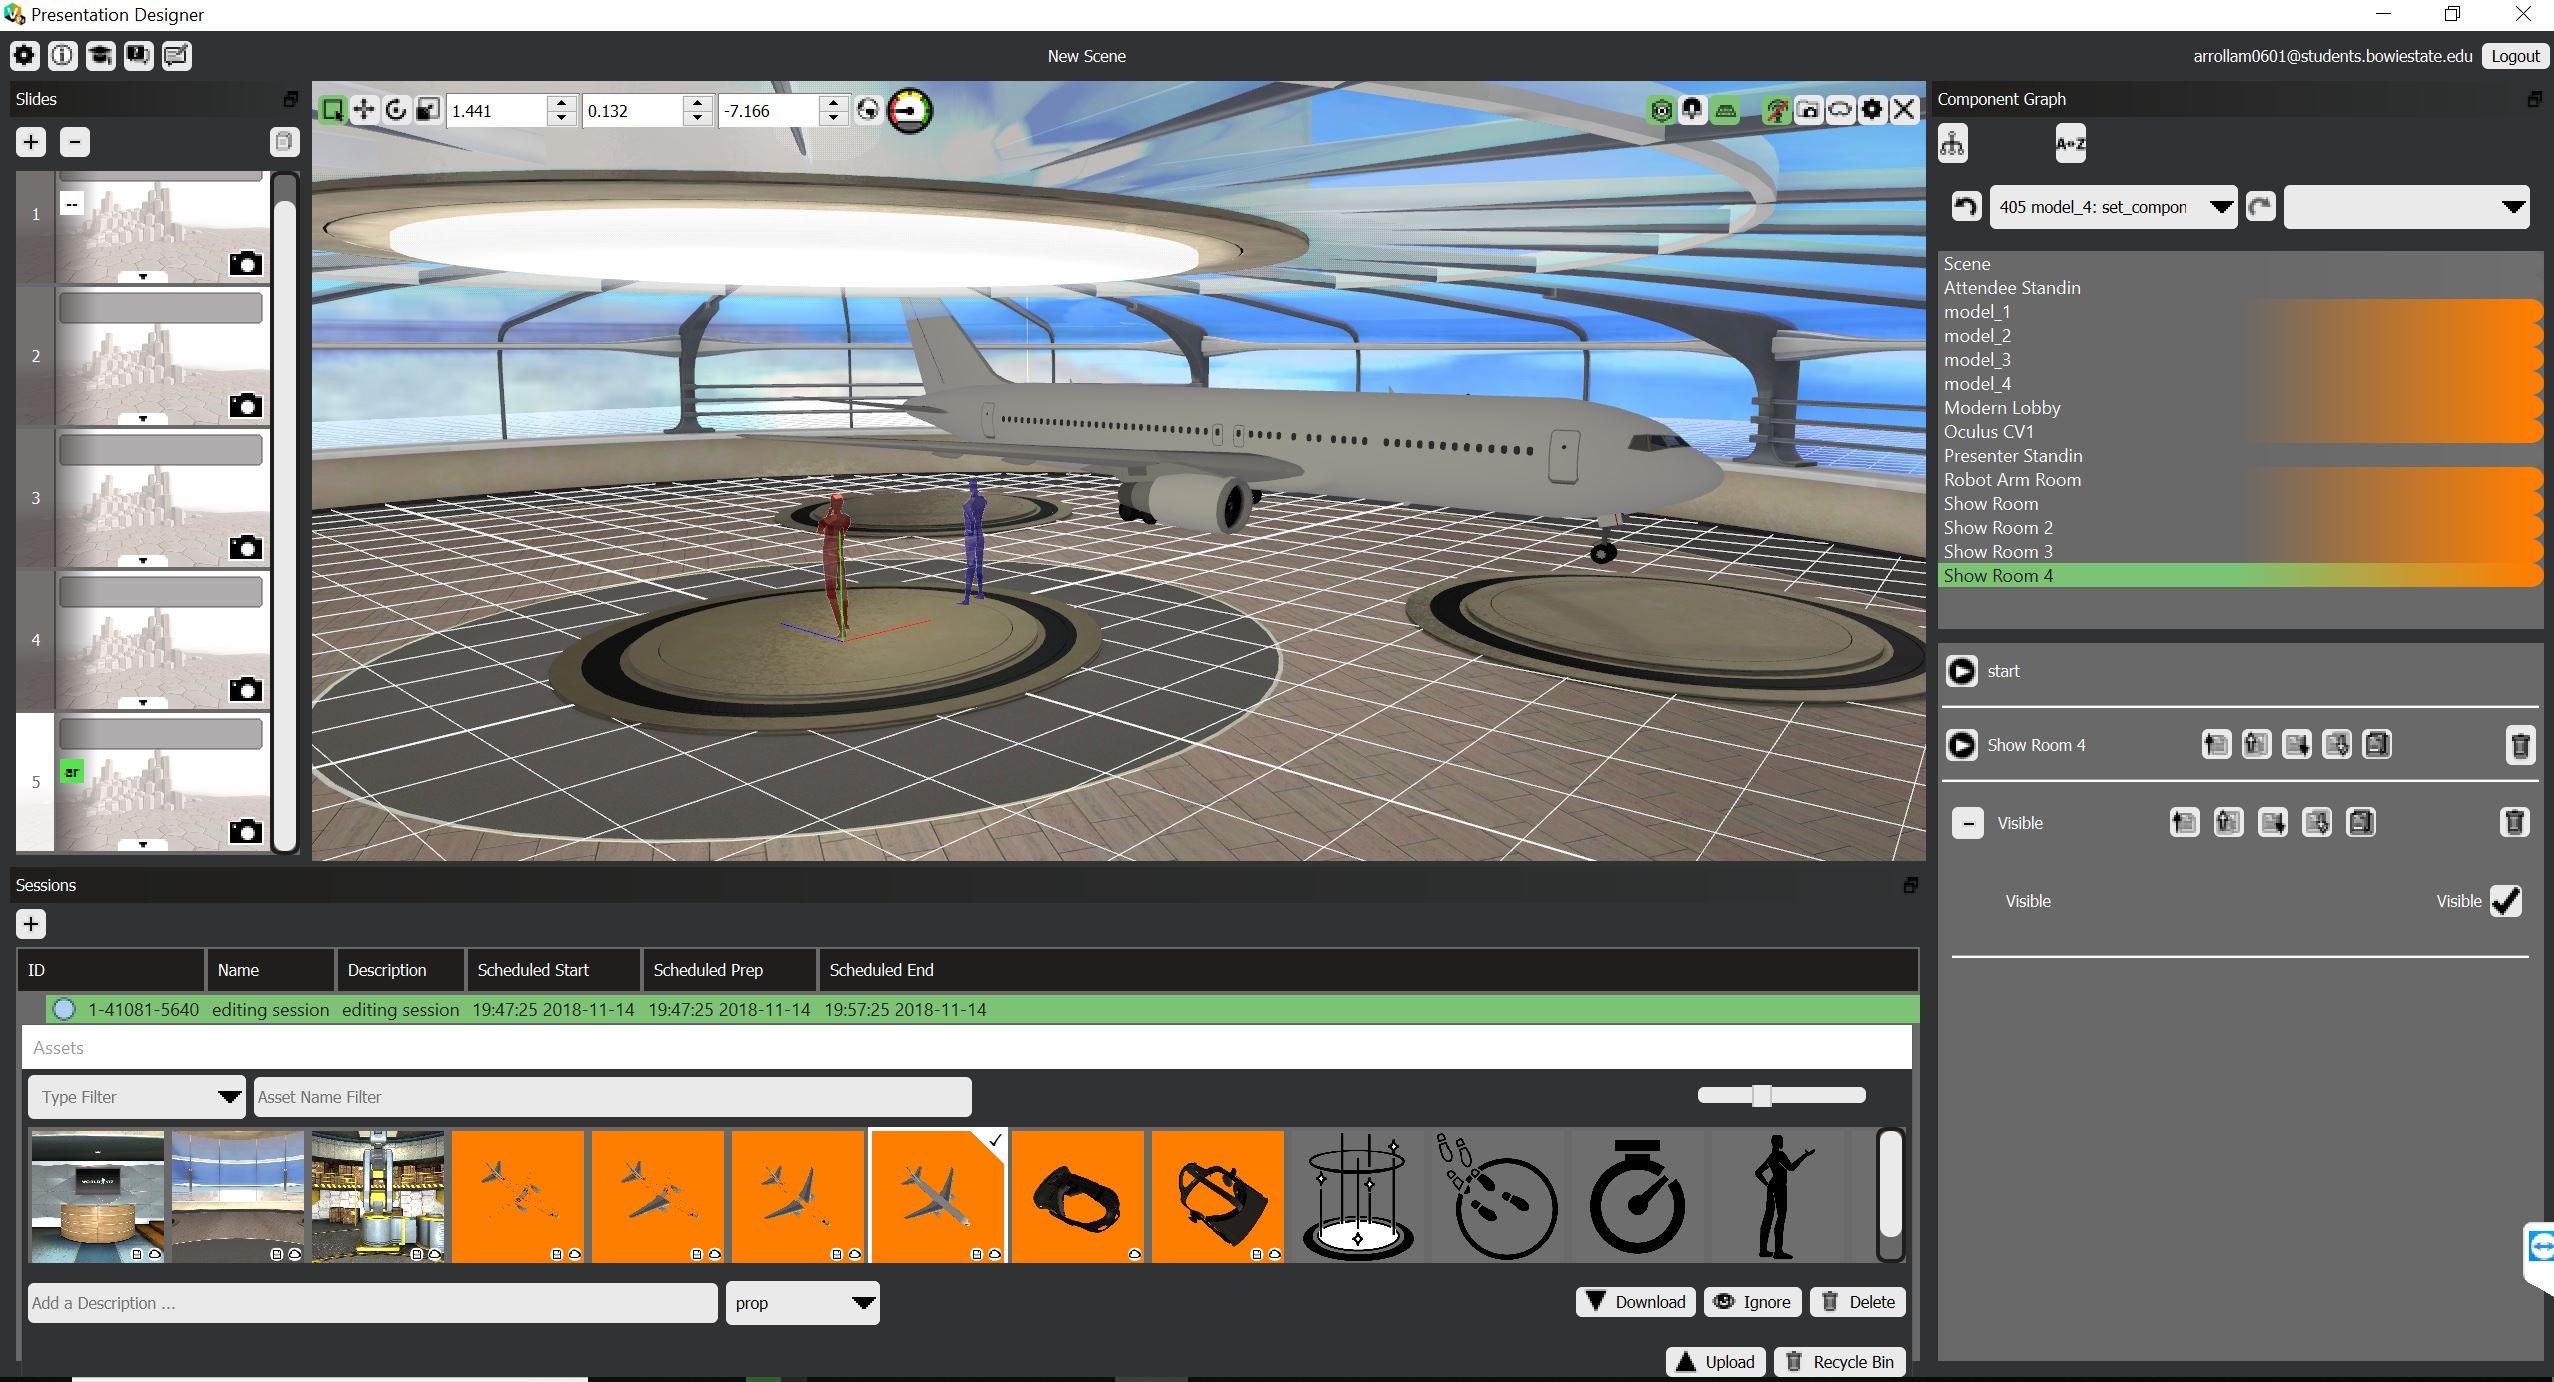Select the selection tool in viewport toolbar
2554x1382 pixels.
point(333,110)
